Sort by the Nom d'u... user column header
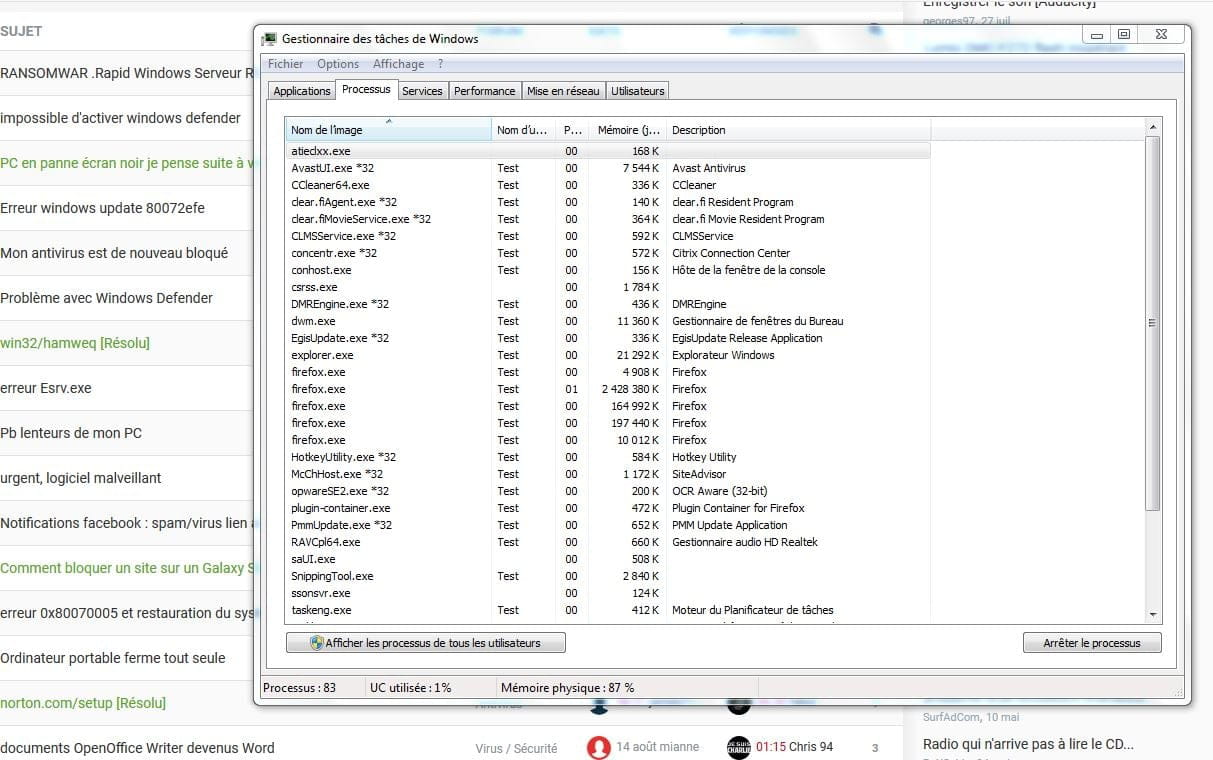 click(x=523, y=130)
